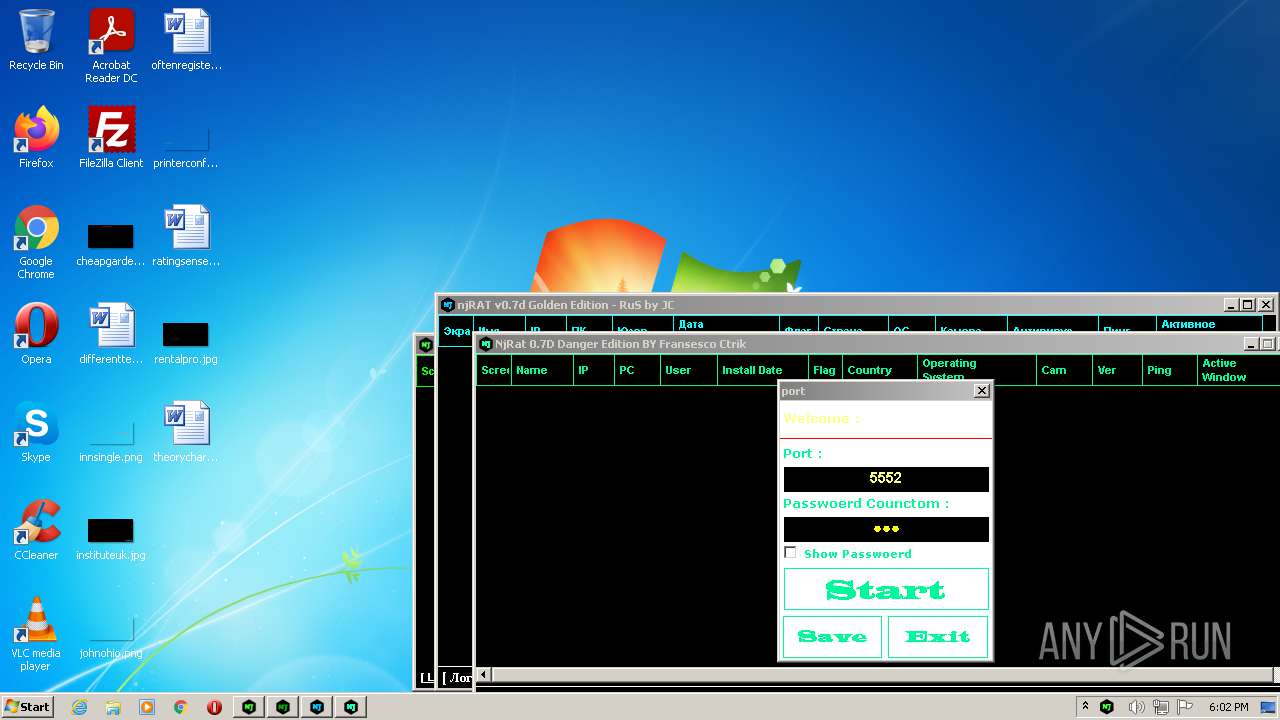Viewport: 1280px width, 720px height.
Task: Open the volume control tray icon
Action: pos(1136,707)
